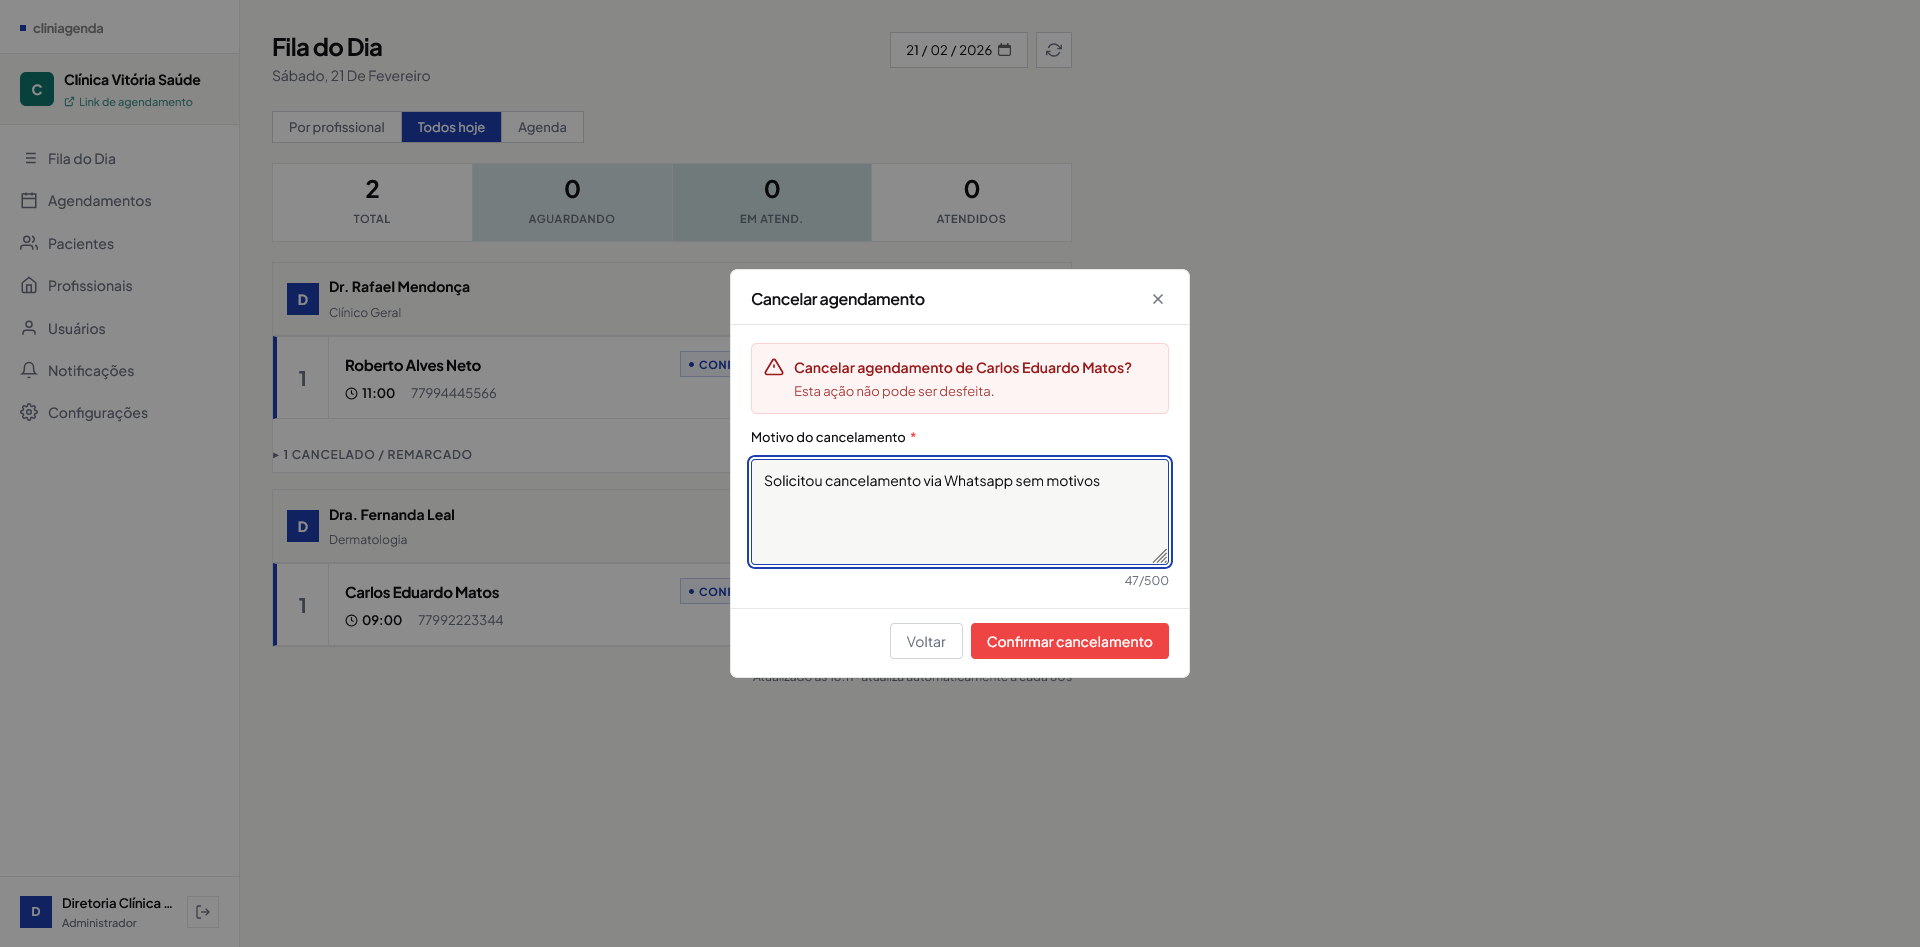
Task: Open the Fila do Dia section
Action: point(30,158)
